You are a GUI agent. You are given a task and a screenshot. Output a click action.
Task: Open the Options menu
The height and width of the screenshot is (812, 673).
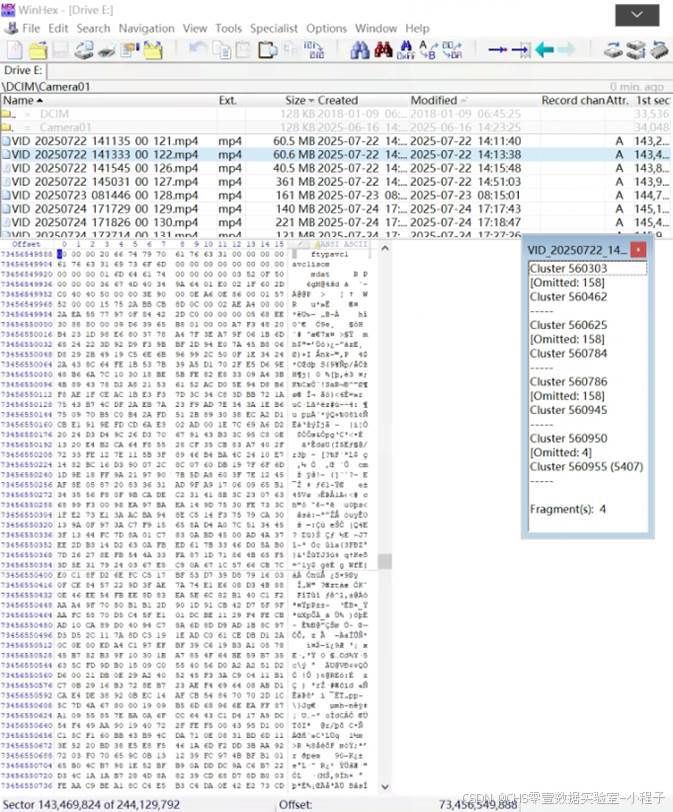click(326, 28)
